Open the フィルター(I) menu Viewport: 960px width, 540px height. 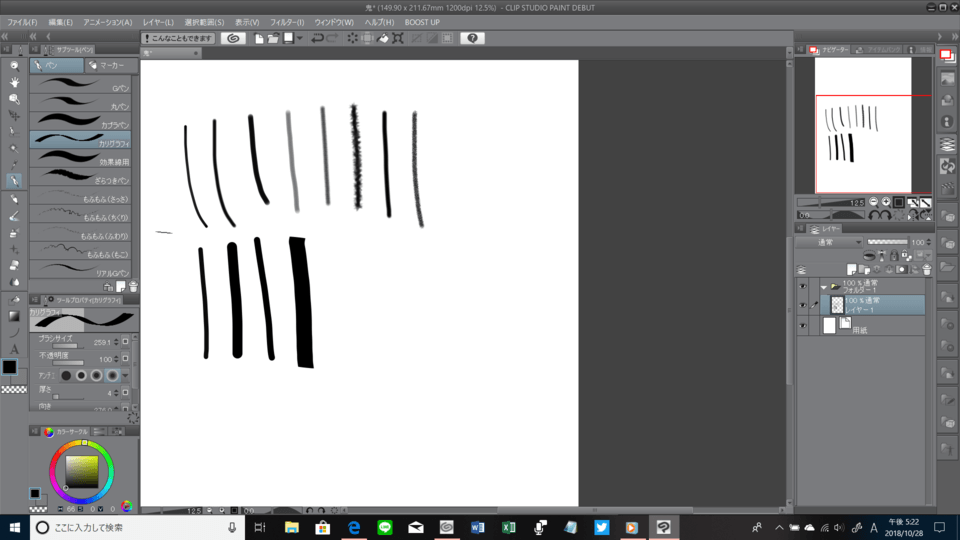[285, 22]
